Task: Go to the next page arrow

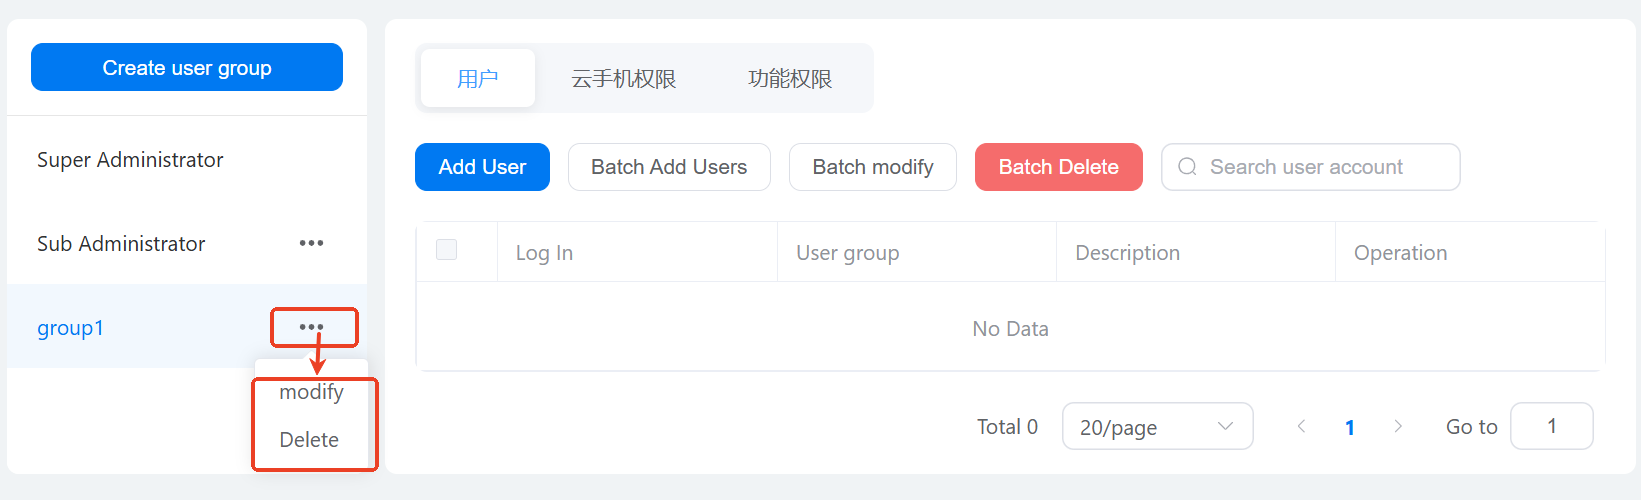Action: click(x=1398, y=426)
